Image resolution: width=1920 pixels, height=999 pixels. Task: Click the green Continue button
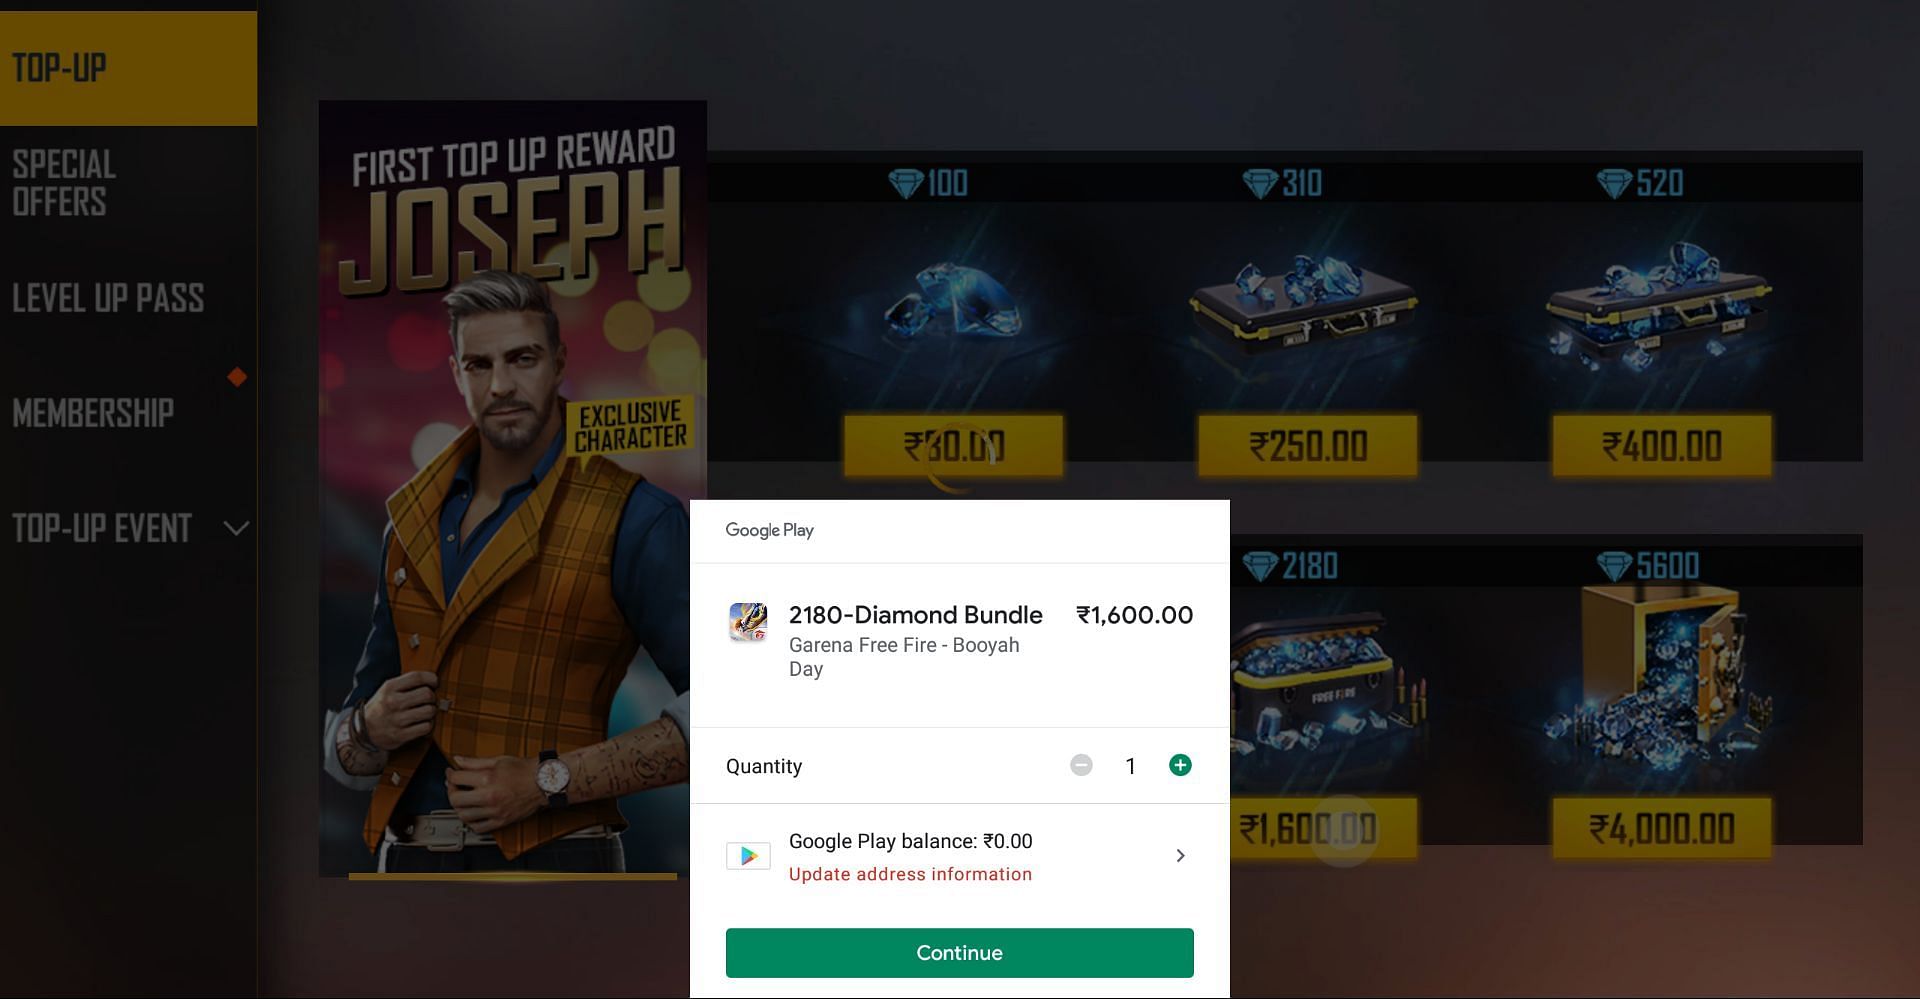point(960,953)
